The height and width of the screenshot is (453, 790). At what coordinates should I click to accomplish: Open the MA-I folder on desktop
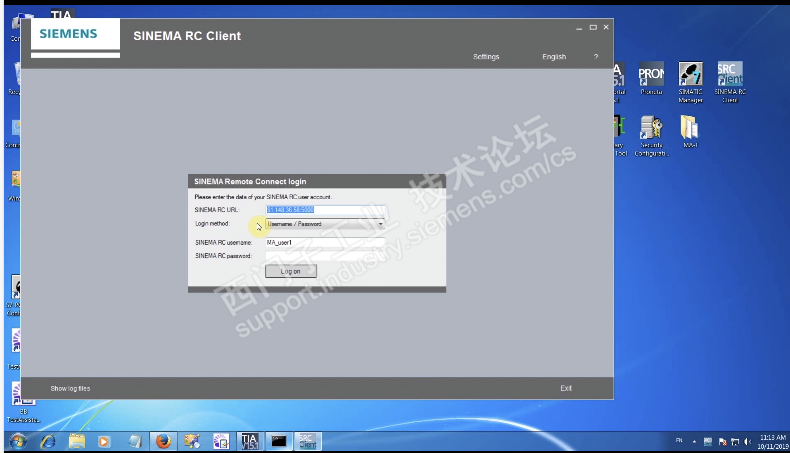coord(690,132)
